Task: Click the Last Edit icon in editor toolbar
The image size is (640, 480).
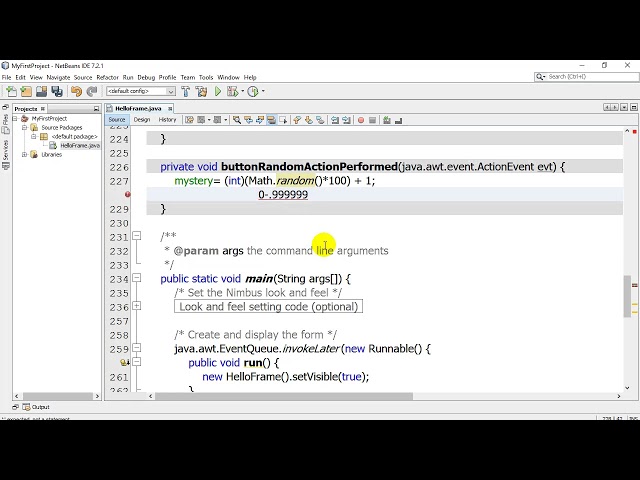Action: tap(189, 120)
